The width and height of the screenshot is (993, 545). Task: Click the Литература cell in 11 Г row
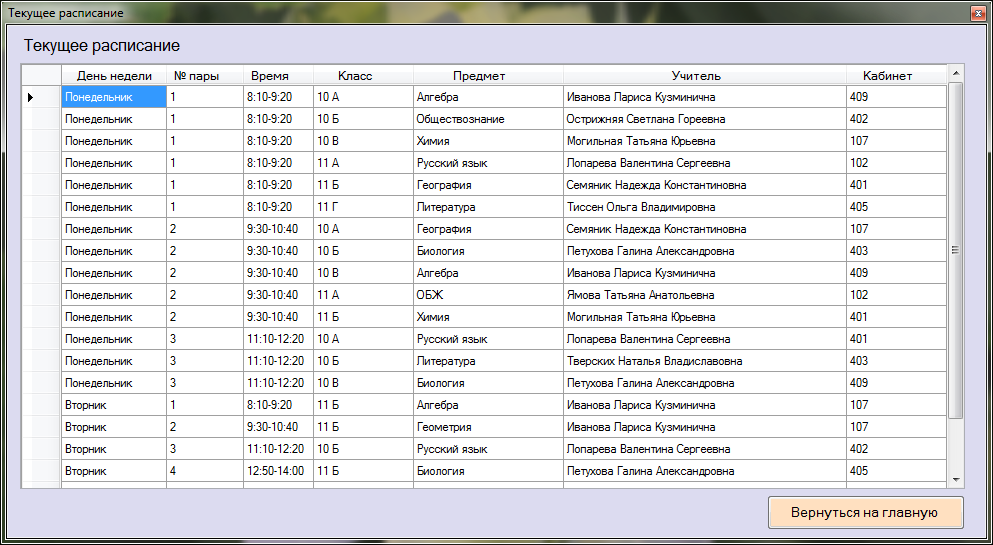click(x=488, y=207)
